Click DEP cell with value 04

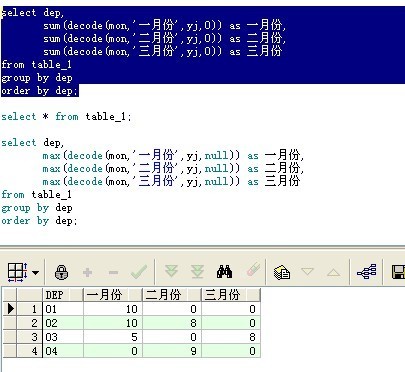(x=63, y=351)
